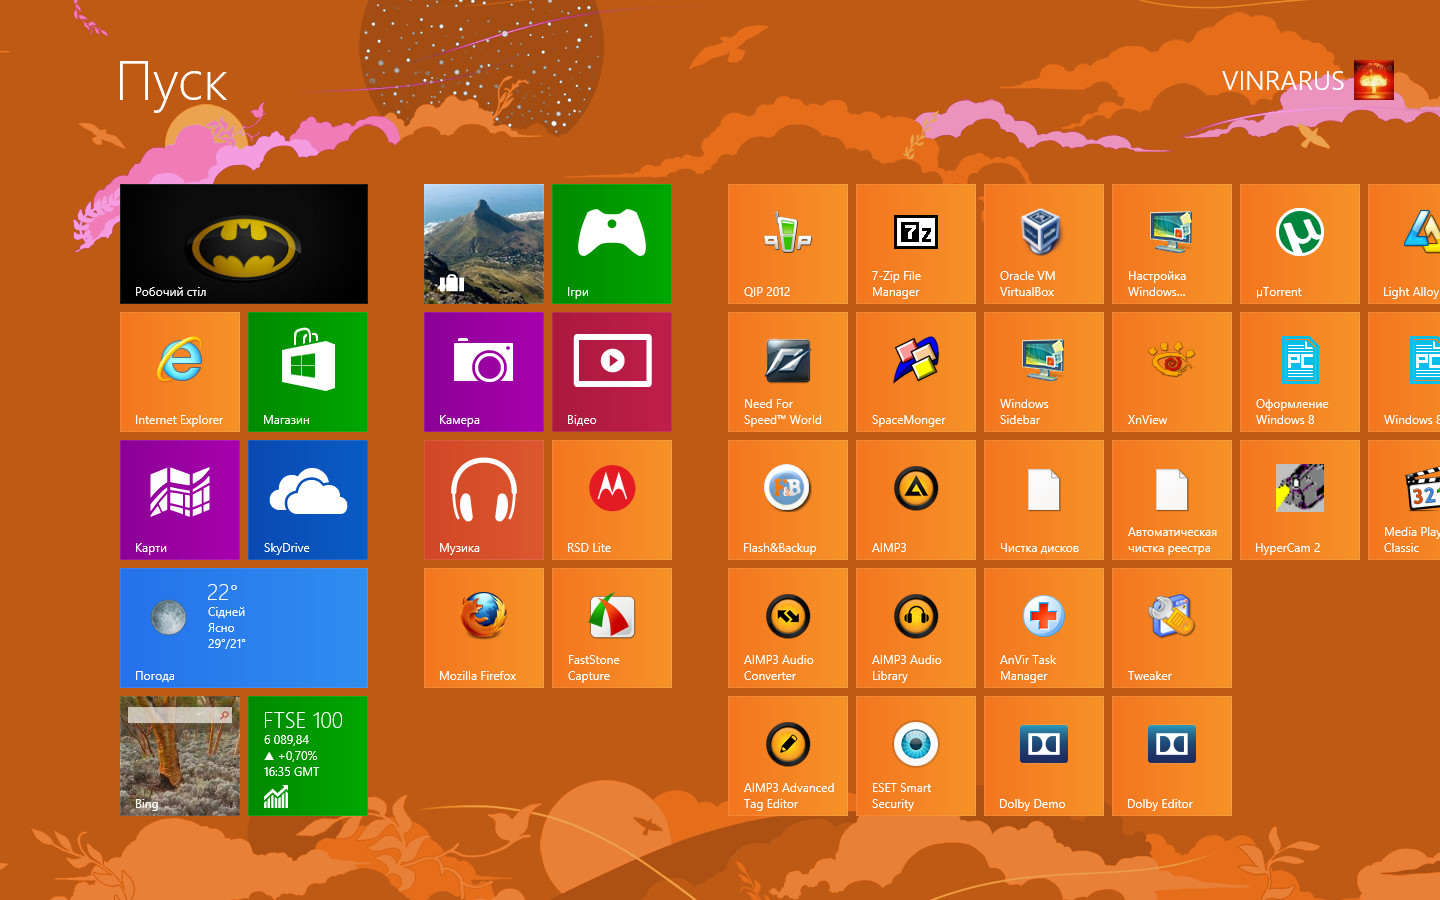Open the FTSE 100 finance tile
Screen dimensions: 1440x900
[x=308, y=756]
